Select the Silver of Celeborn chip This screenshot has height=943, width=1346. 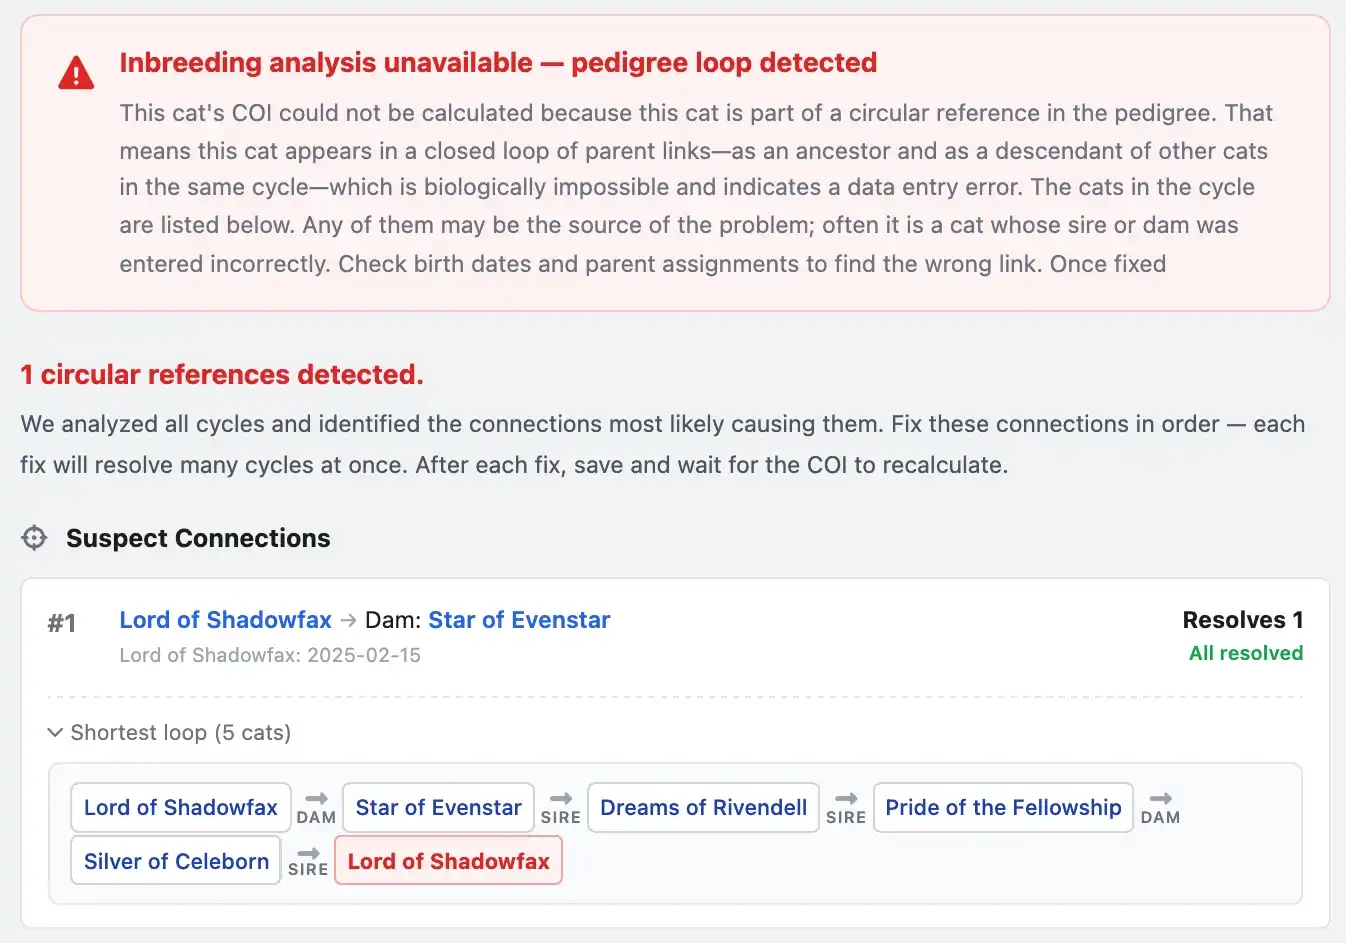175,860
